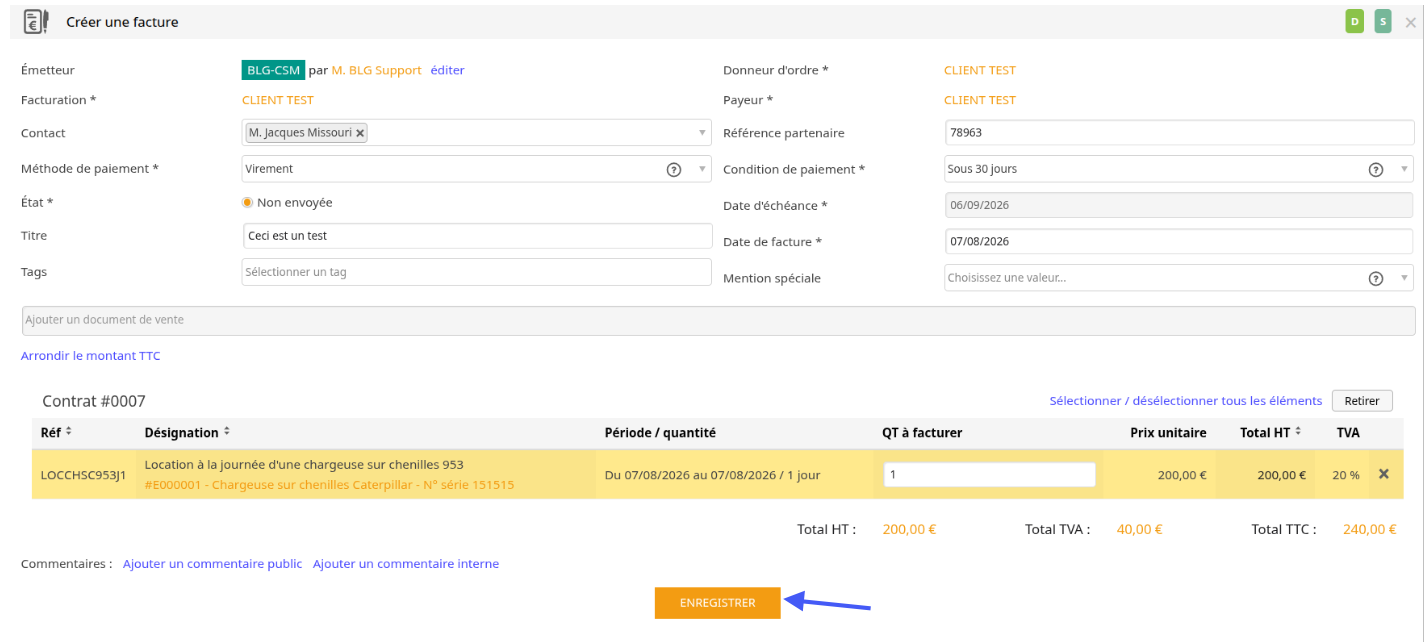Open help for Condition de paiement
Screen dimensions: 1425x642
[1376, 169]
